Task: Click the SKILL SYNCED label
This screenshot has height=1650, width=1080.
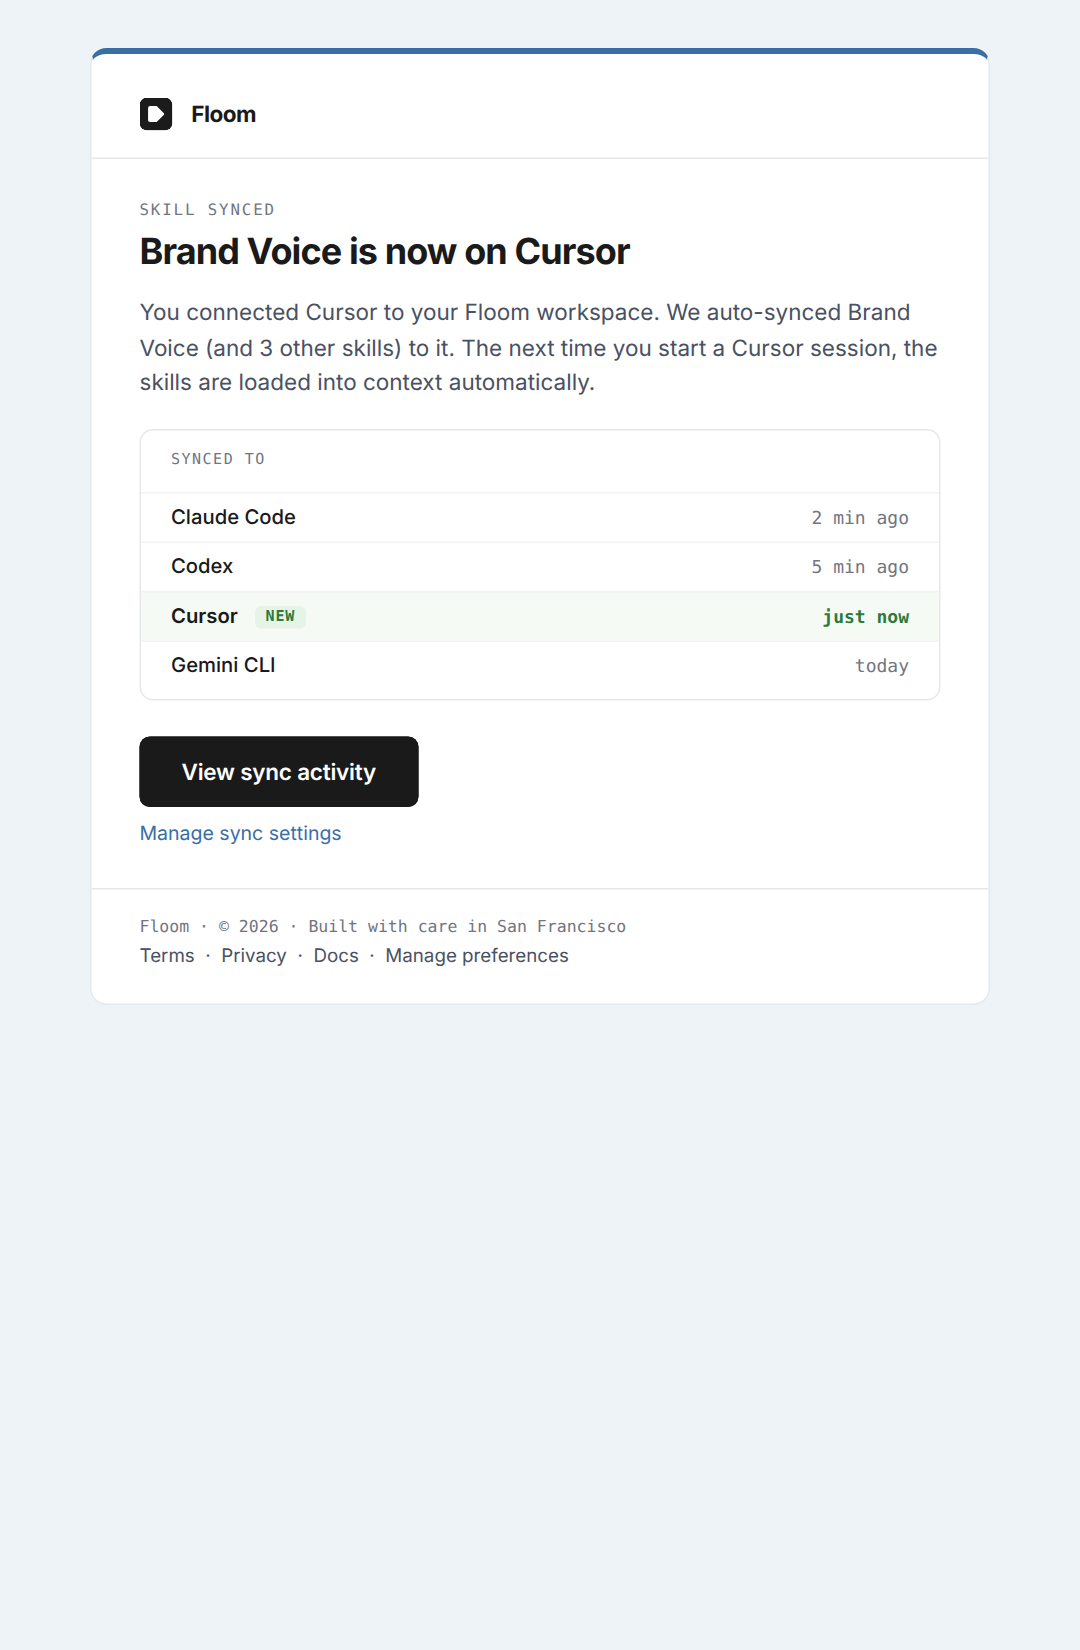Action: [207, 210]
